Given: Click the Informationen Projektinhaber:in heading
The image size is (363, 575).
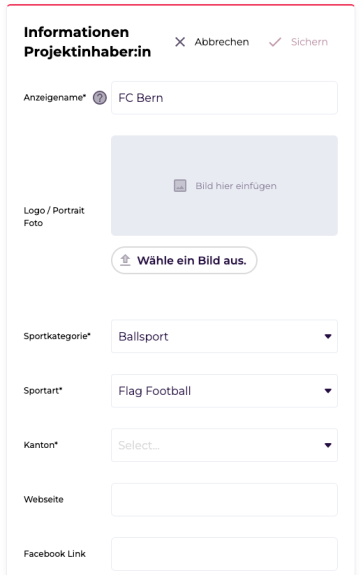Looking at the screenshot, I should pyautogui.click(x=87, y=42).
